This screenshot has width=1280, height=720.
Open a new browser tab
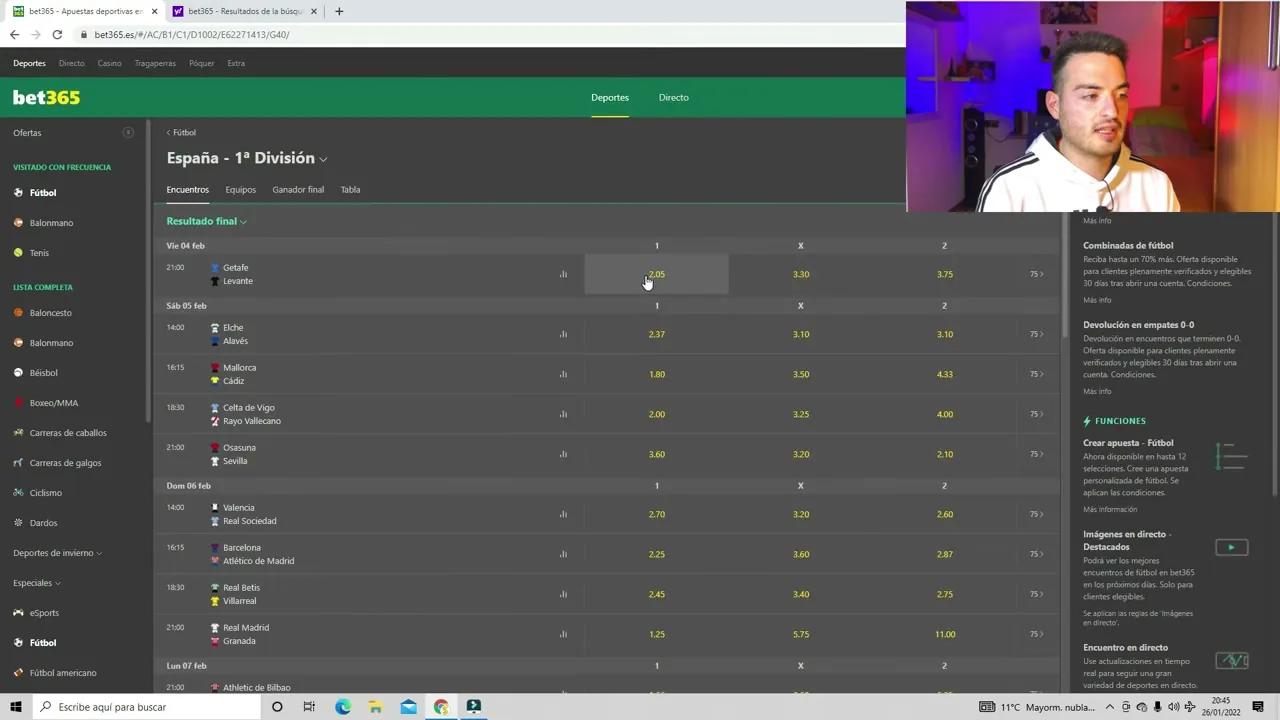click(x=339, y=11)
